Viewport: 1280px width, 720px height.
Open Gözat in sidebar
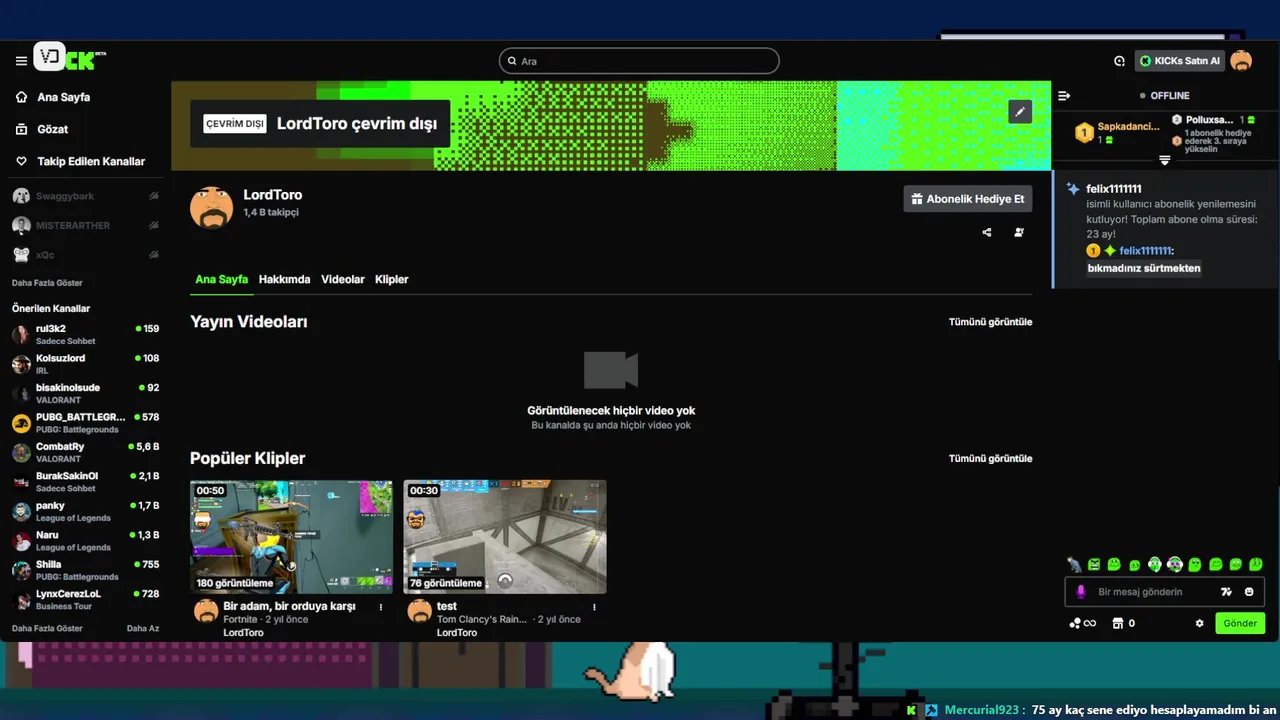click(42, 129)
